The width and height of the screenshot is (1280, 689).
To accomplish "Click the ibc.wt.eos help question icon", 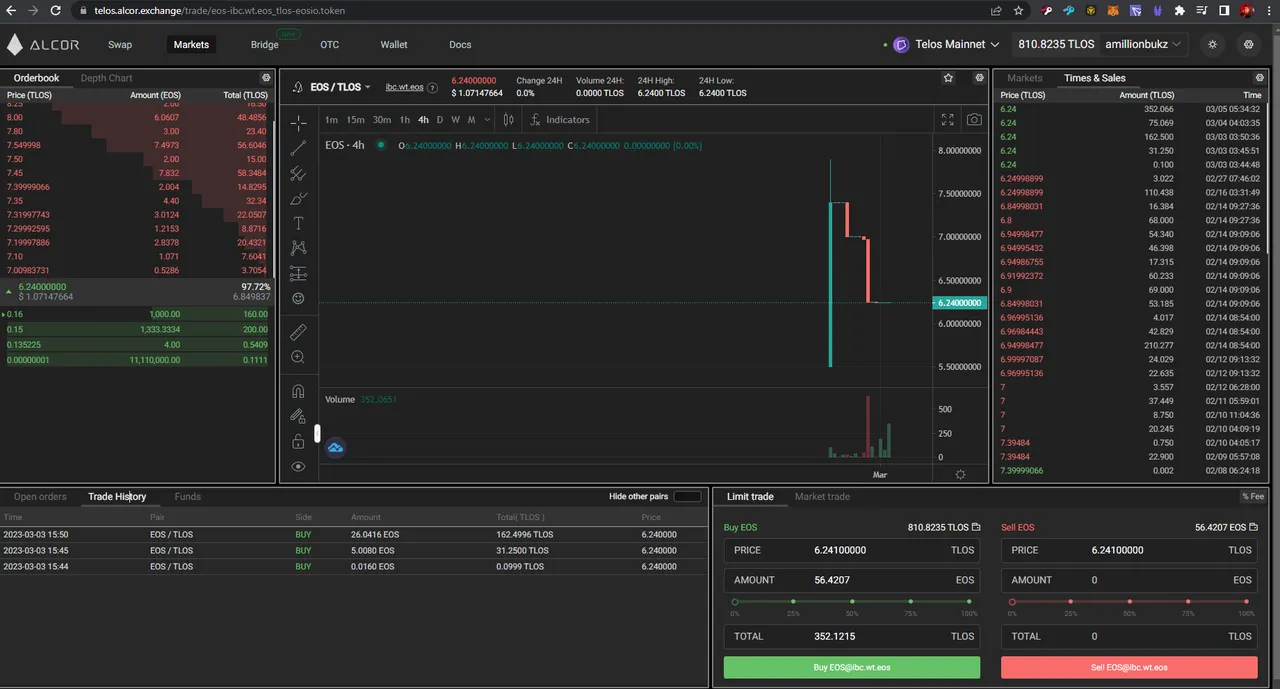I will pos(432,87).
